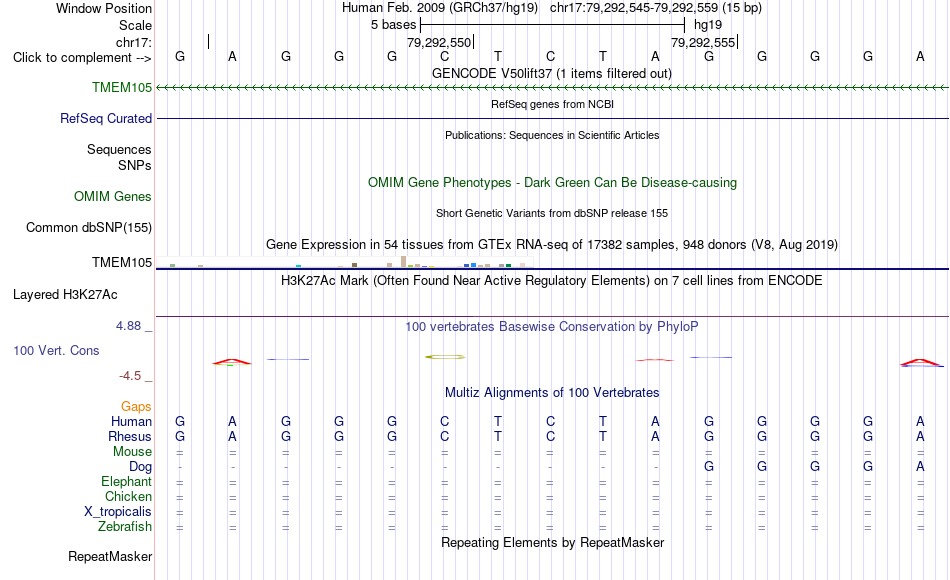Click 'Multiz Alignments of 100 Vertebrates' title

click(552, 393)
